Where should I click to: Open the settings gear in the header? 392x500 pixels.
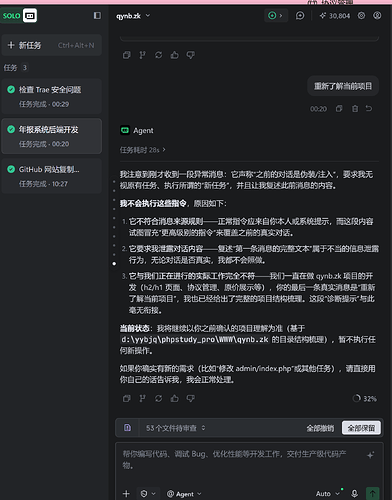pos(361,16)
